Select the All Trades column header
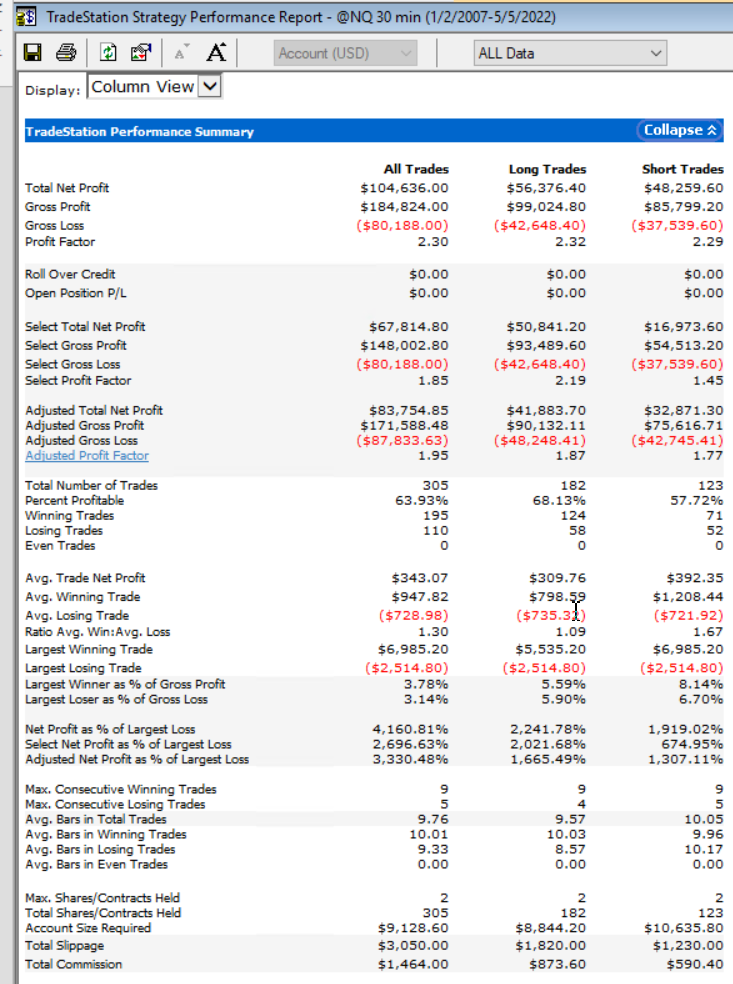This screenshot has width=733, height=984. [x=416, y=169]
